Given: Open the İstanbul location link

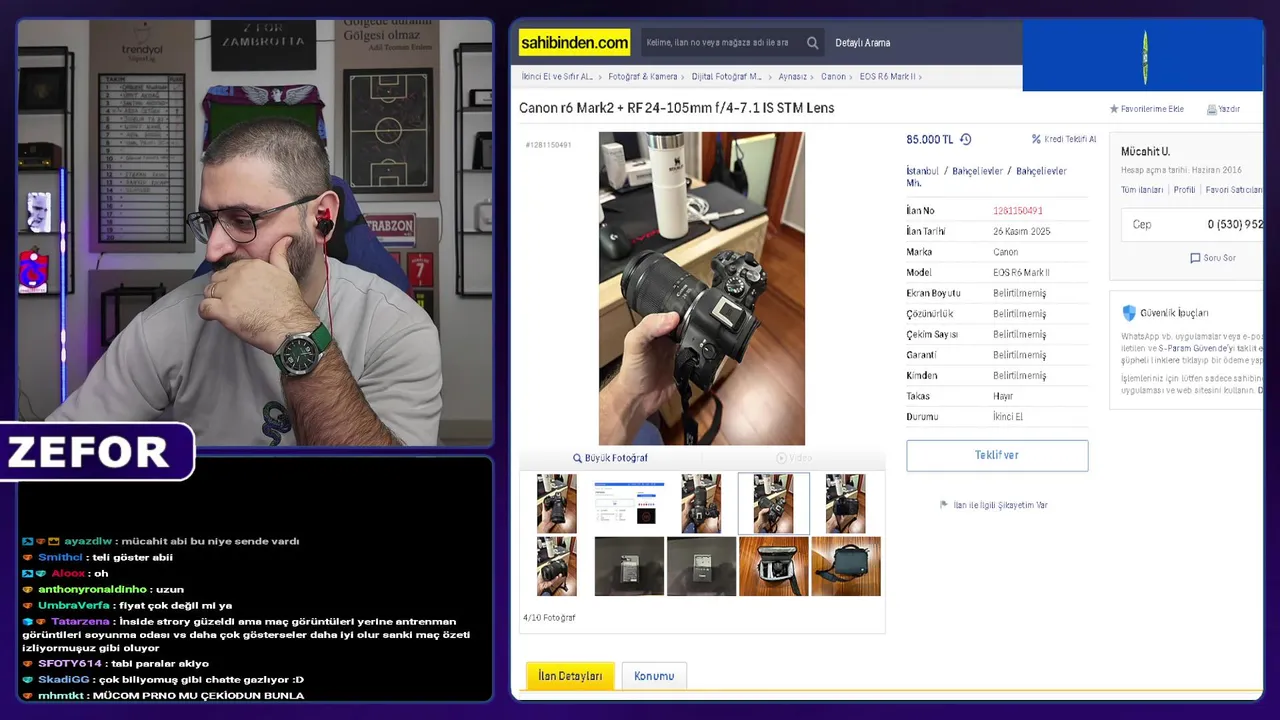Looking at the screenshot, I should click(922, 171).
